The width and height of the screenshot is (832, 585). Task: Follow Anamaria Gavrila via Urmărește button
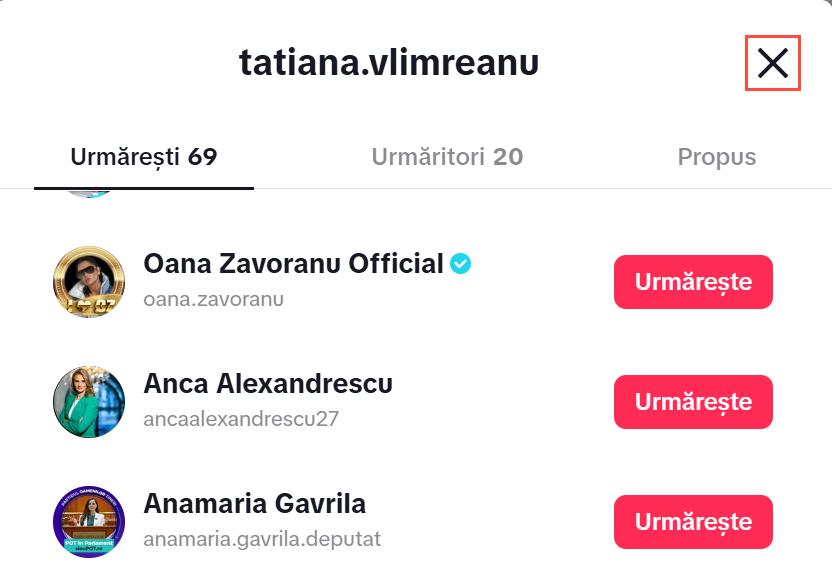point(693,522)
